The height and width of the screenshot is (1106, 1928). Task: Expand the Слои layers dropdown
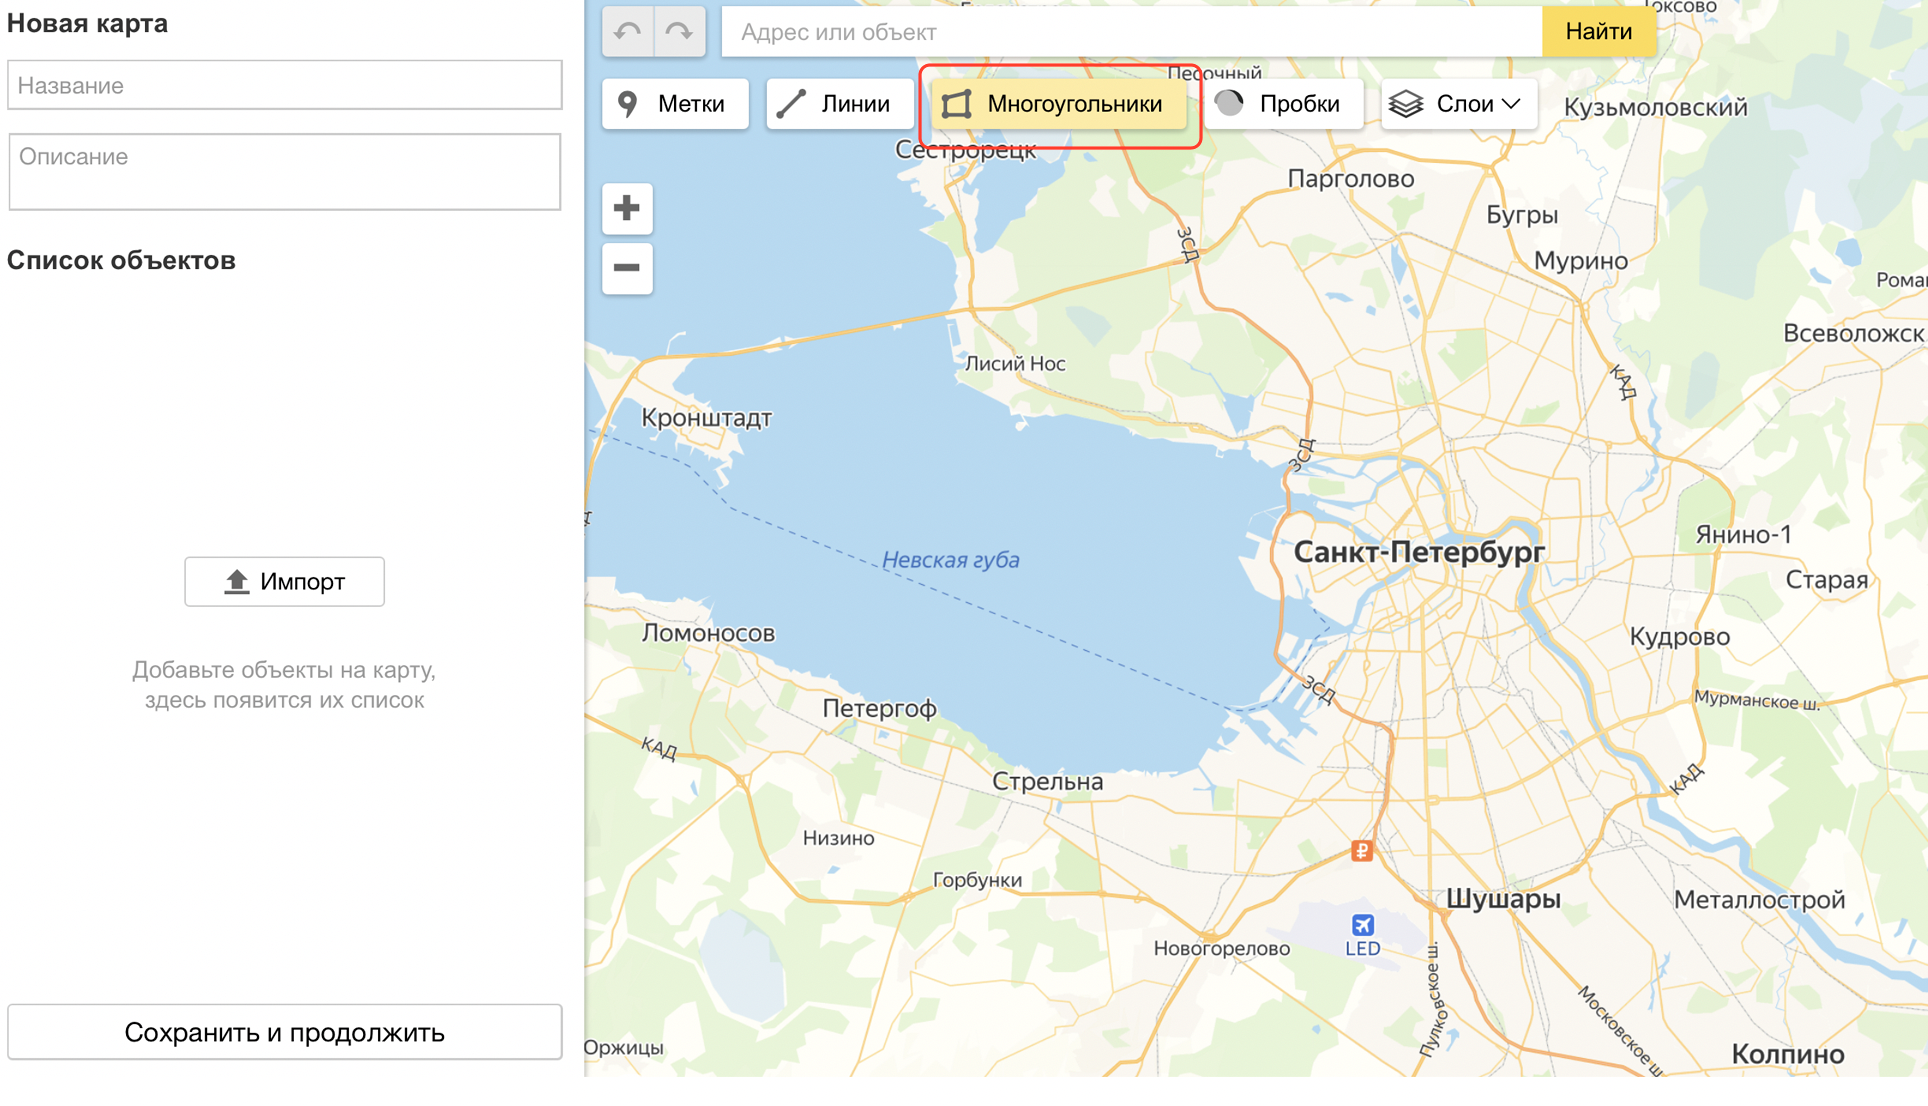1458,104
